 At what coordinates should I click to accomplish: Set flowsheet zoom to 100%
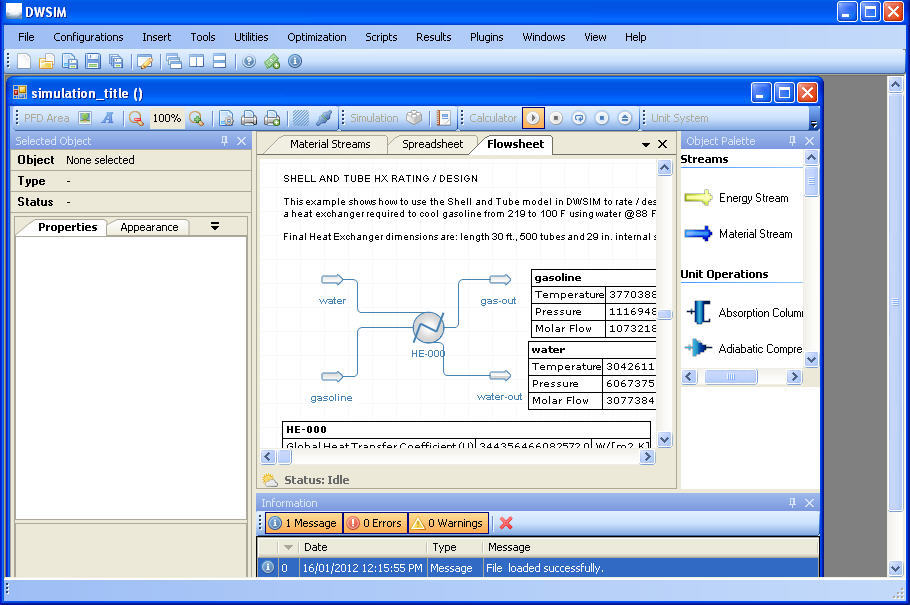tap(167, 118)
